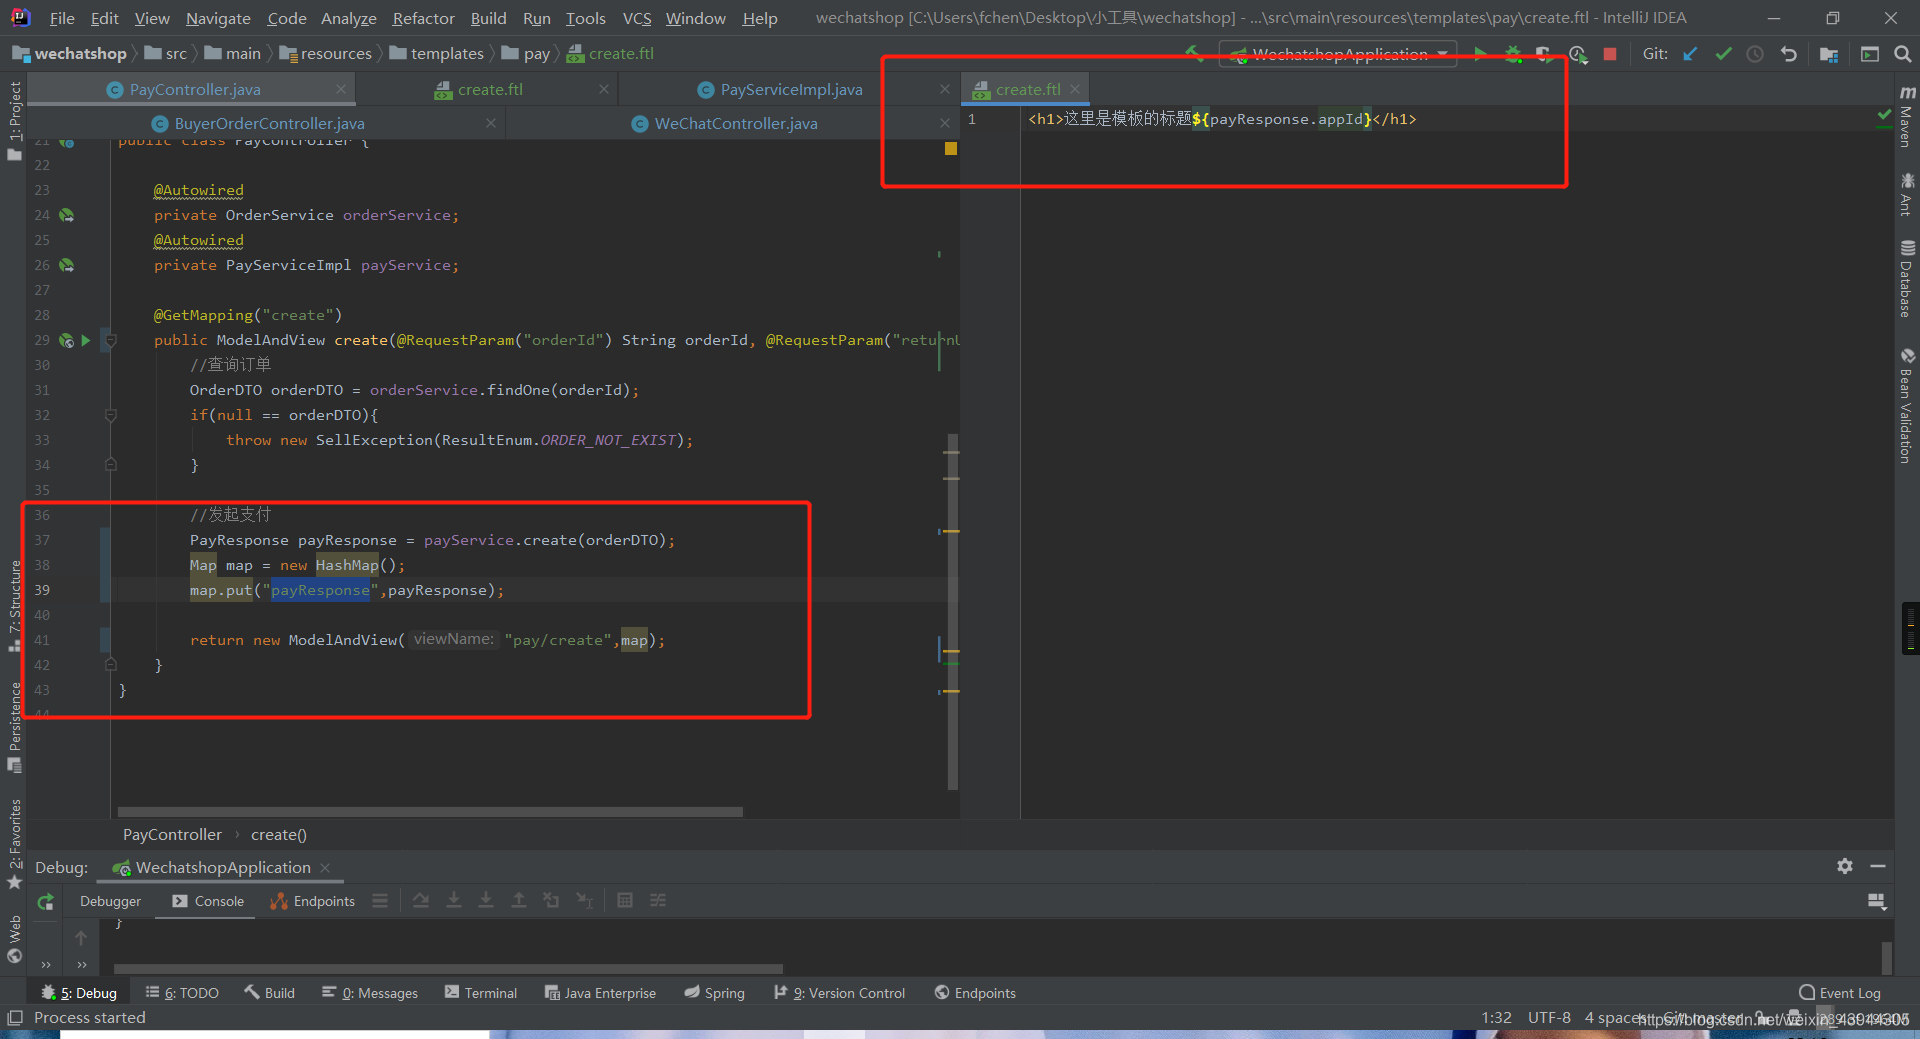This screenshot has width=1920, height=1039.
Task: Toggle the Persistence tool window
Action: coord(14,727)
